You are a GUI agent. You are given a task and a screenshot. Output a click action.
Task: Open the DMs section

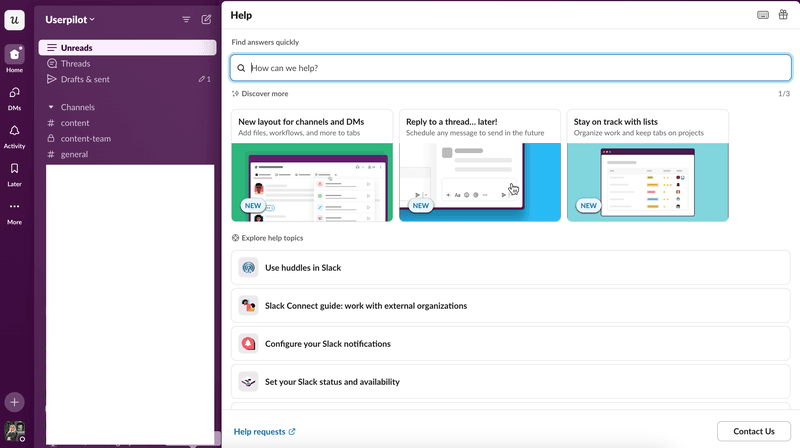click(14, 98)
